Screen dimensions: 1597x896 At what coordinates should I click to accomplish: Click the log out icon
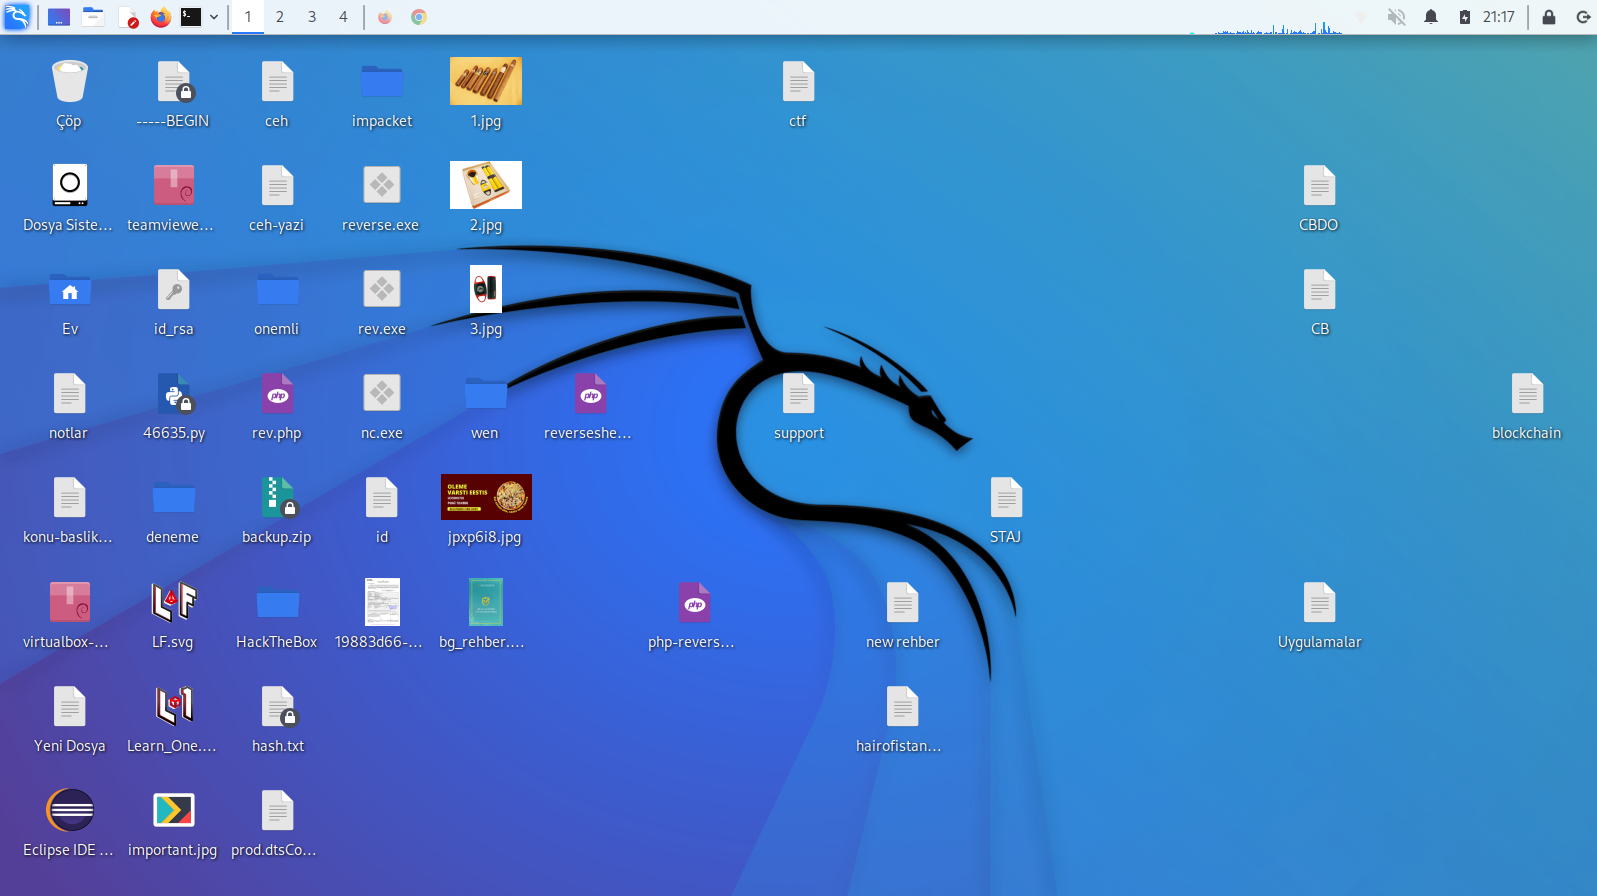pos(1583,17)
